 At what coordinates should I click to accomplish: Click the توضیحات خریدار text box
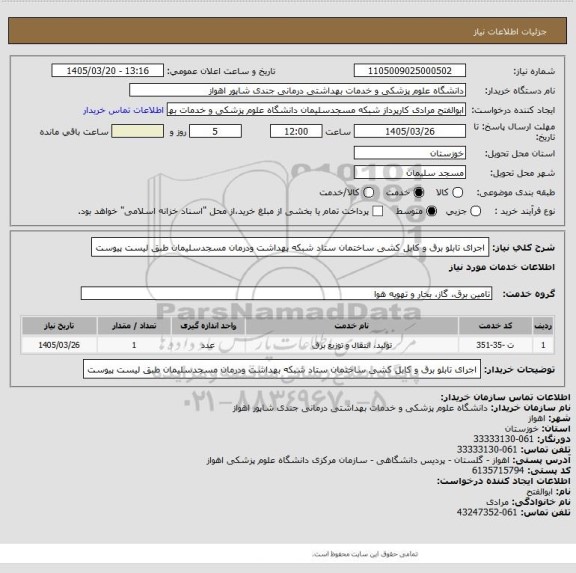[x=282, y=369]
